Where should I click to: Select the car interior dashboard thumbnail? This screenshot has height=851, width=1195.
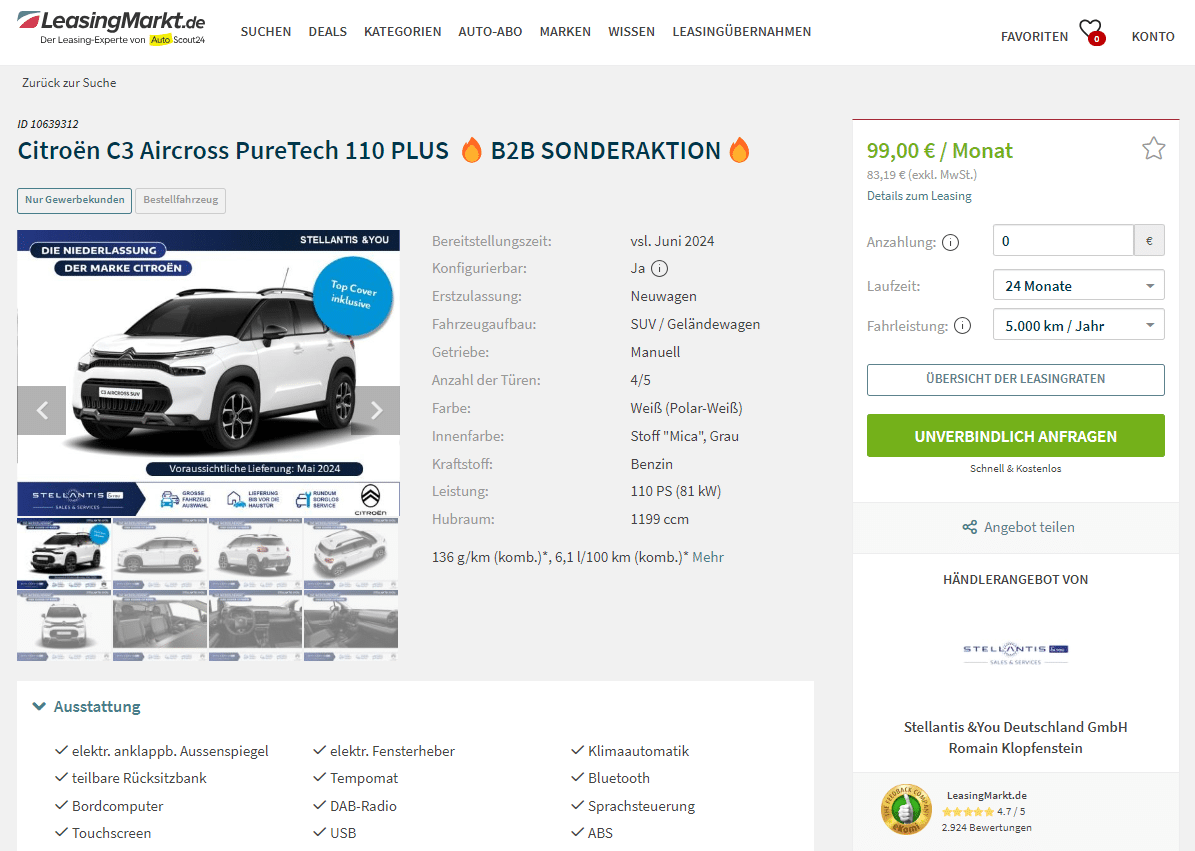point(255,624)
